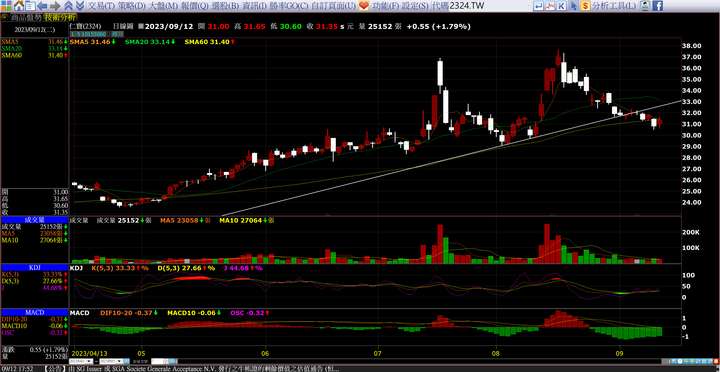Switch to the 技術分析 tab

60,17
